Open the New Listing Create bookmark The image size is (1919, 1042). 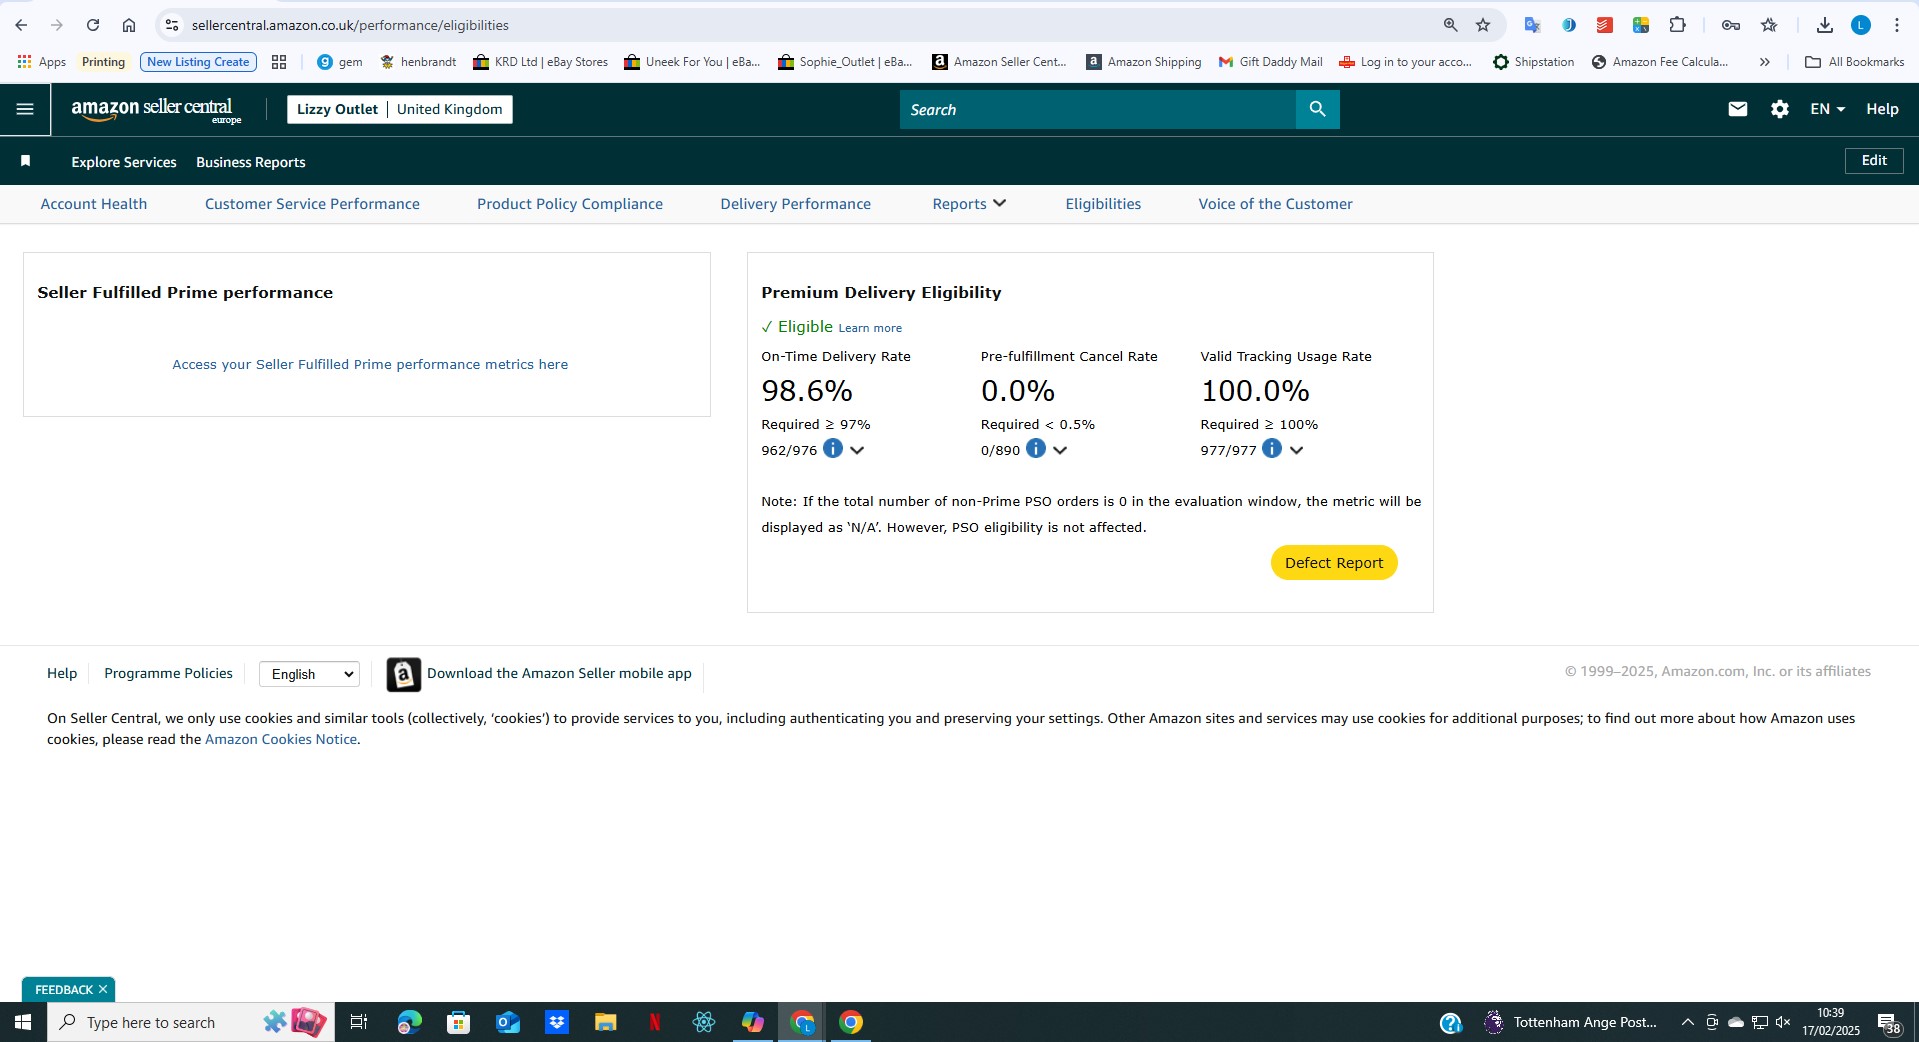(x=198, y=62)
